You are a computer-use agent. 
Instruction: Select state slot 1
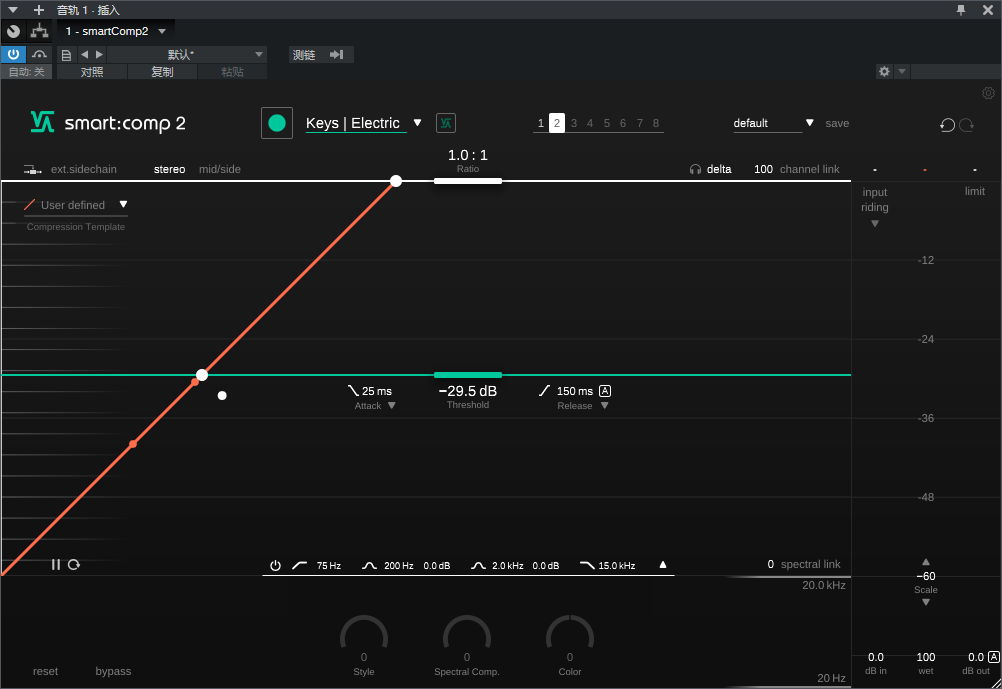coord(541,123)
